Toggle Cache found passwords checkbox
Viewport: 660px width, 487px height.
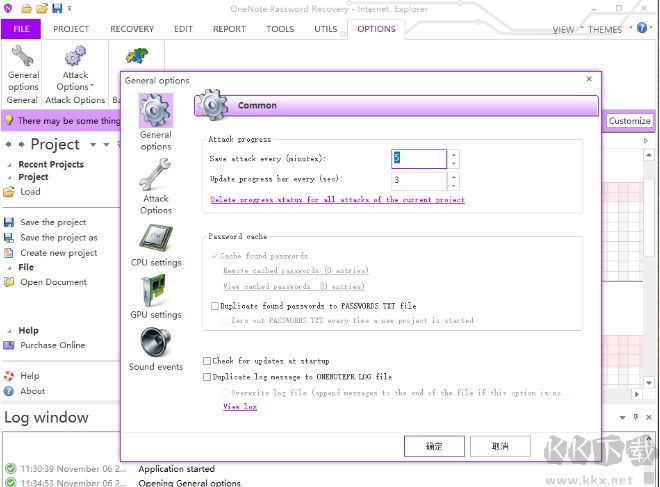point(215,256)
